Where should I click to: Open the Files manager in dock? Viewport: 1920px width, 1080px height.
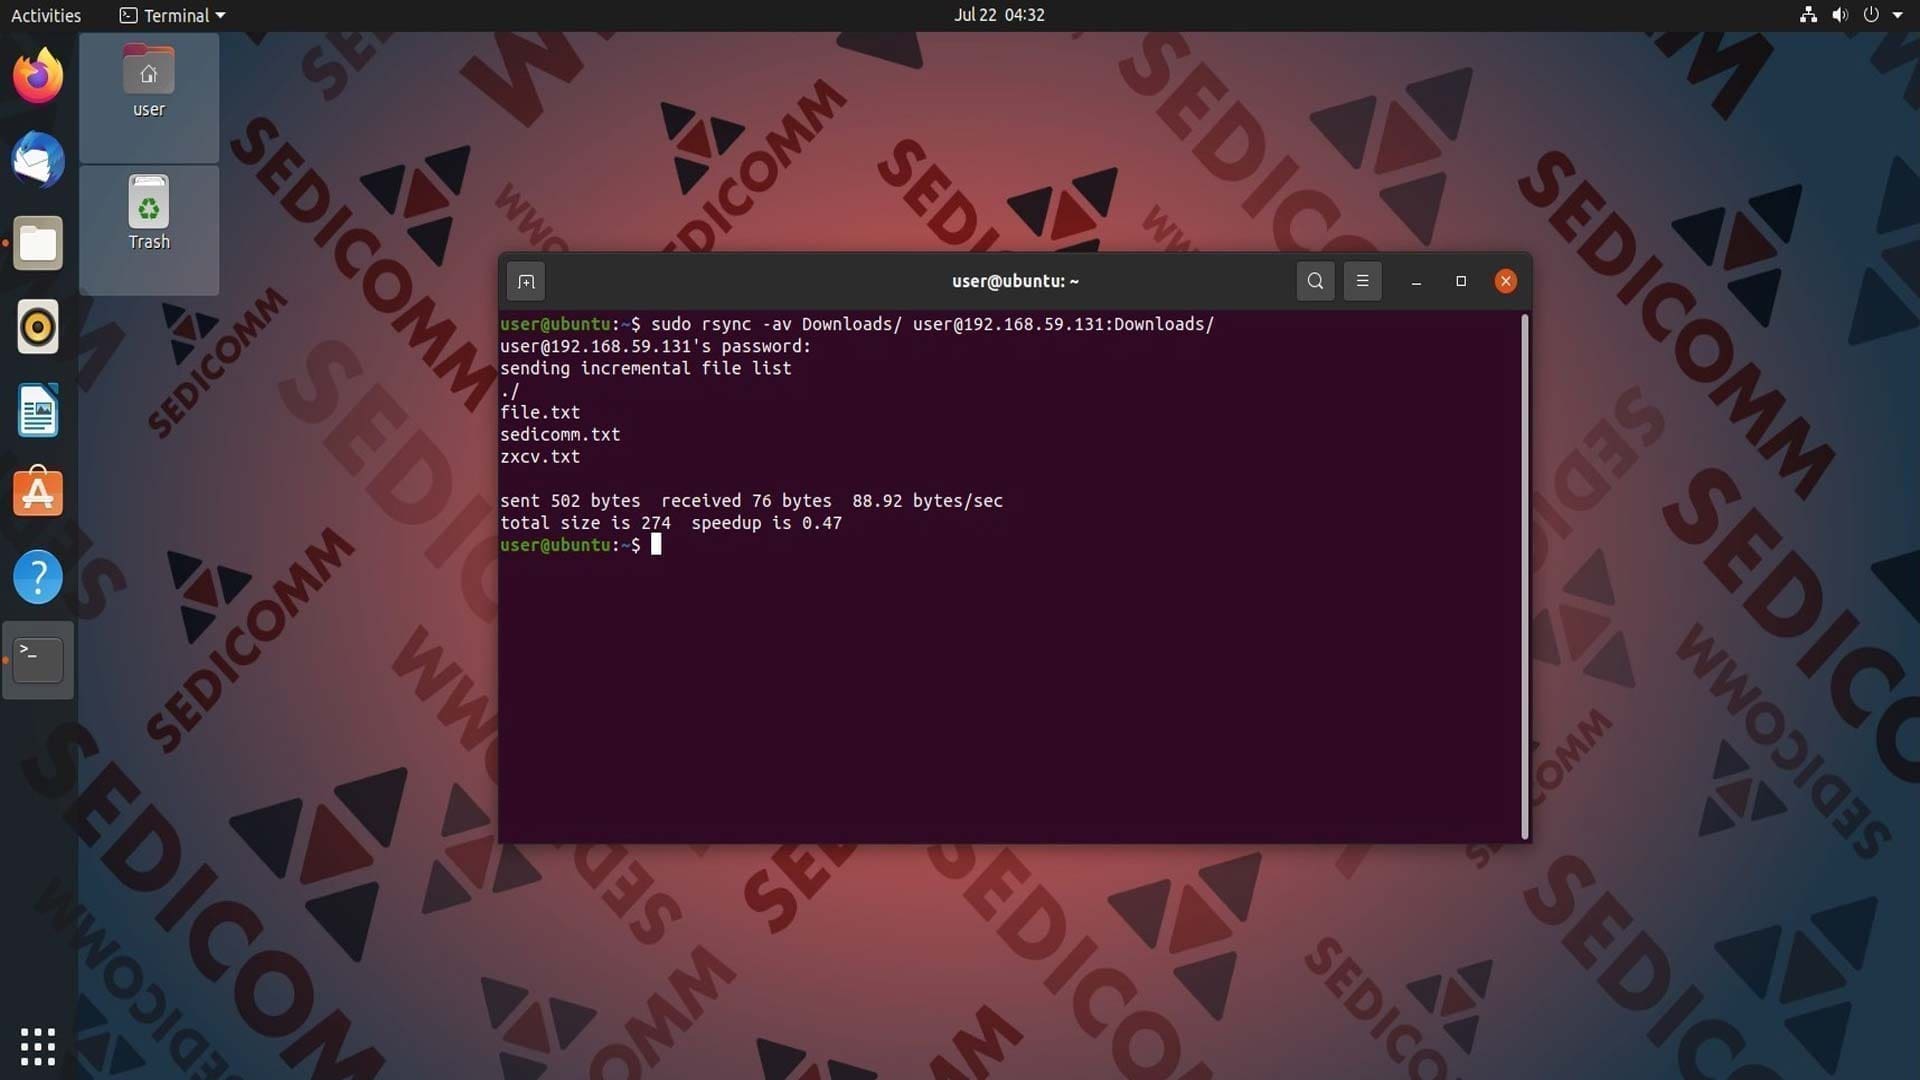[x=38, y=243]
